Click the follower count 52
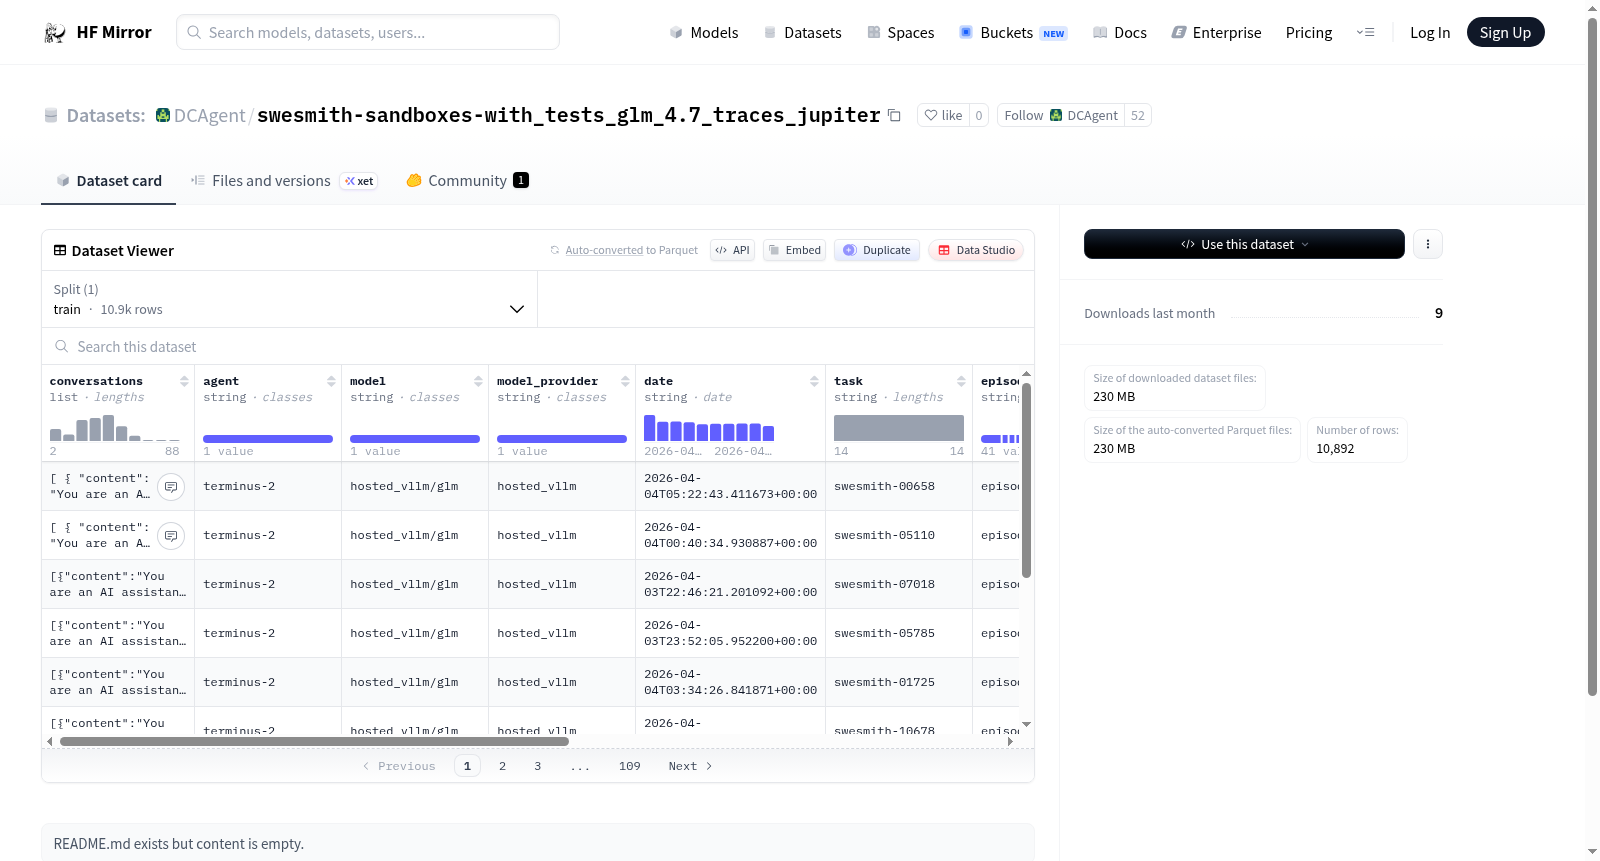Viewport: 1600px width, 861px height. point(1138,116)
